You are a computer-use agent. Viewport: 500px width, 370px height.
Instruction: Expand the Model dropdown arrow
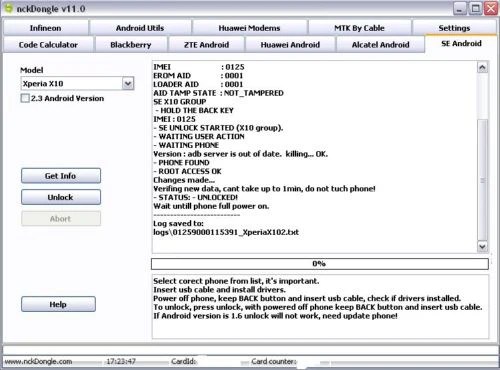click(x=128, y=83)
